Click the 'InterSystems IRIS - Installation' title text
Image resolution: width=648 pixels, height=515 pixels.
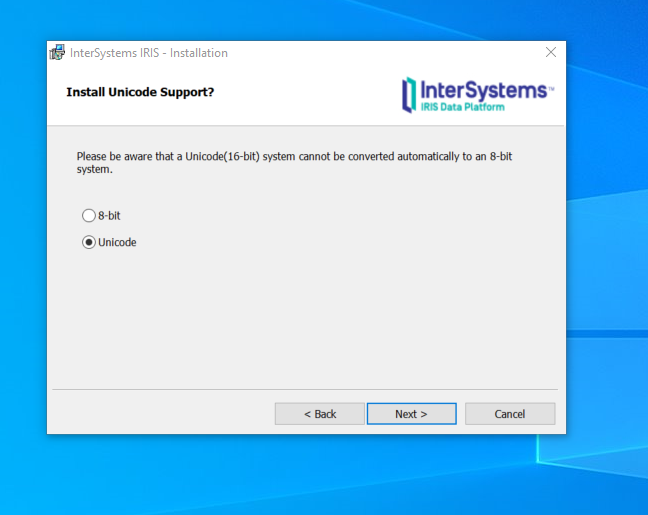[149, 53]
